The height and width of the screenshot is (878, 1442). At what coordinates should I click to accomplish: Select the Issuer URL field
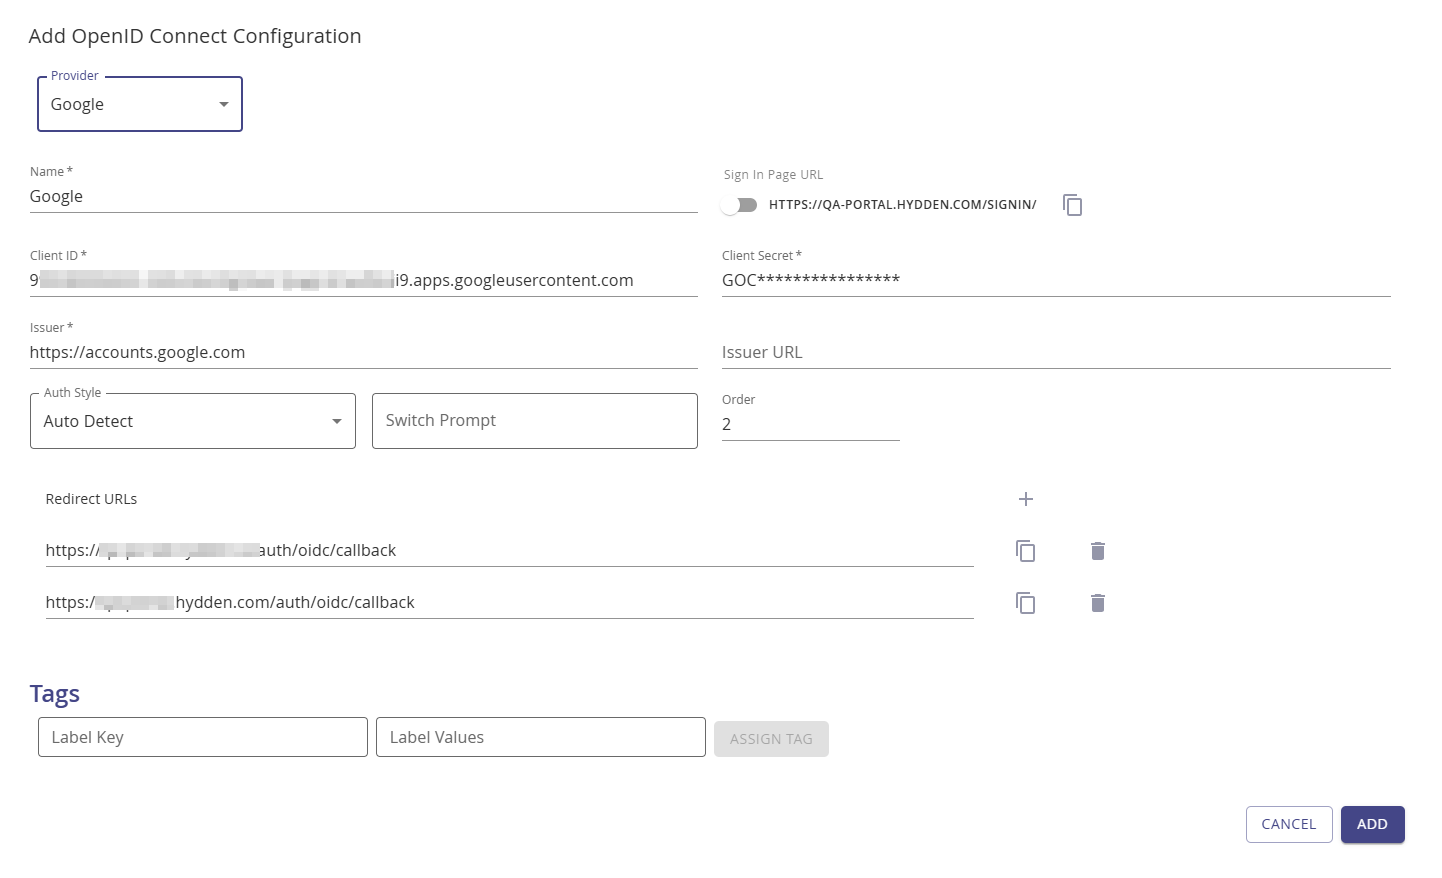(1055, 352)
